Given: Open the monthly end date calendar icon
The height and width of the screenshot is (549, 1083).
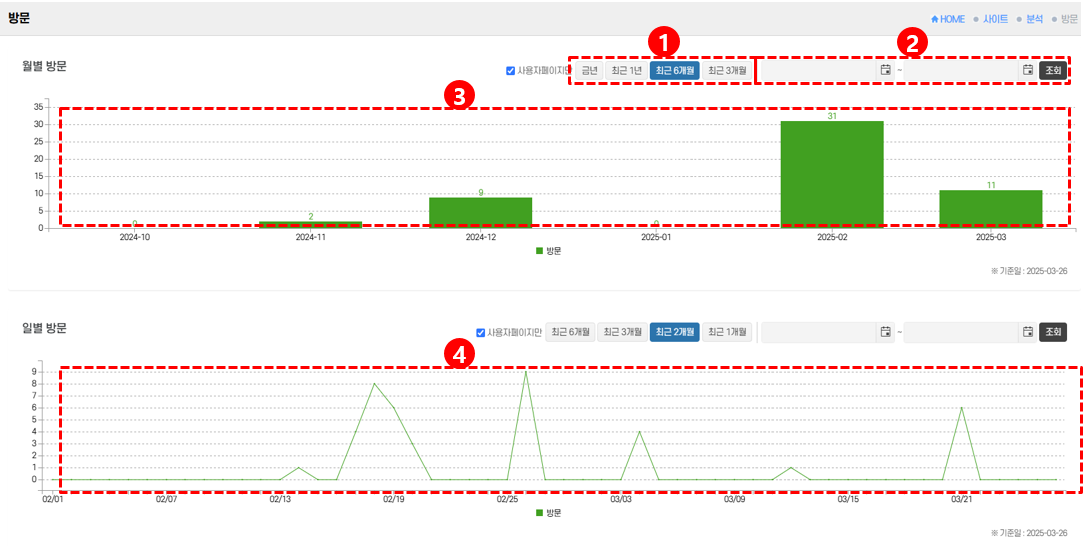Looking at the screenshot, I should tap(1027, 70).
